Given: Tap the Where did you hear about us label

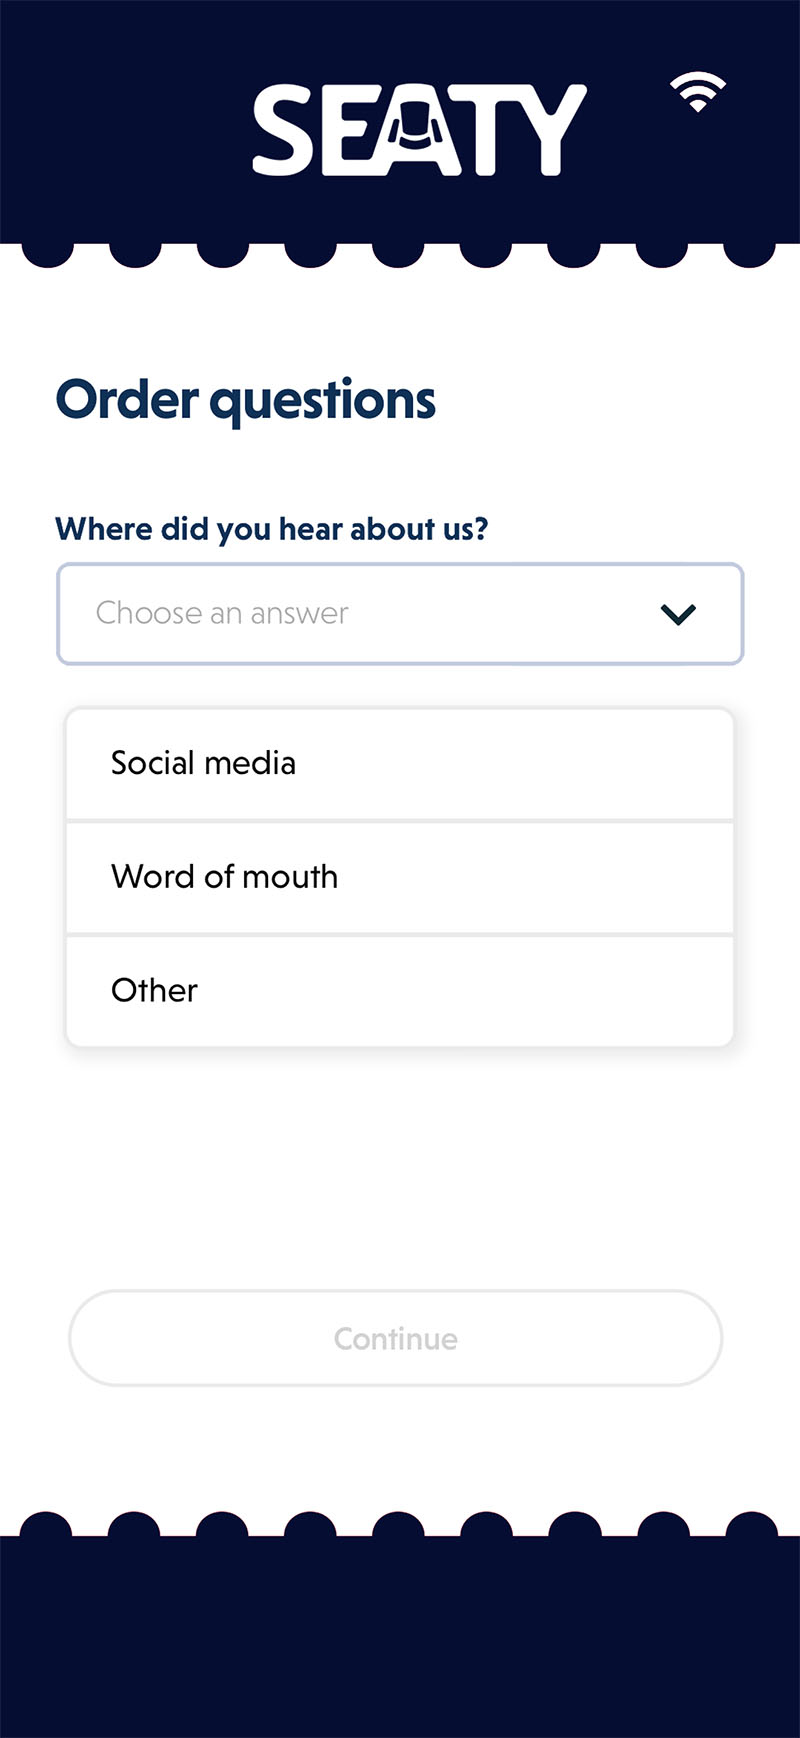Looking at the screenshot, I should tap(273, 529).
